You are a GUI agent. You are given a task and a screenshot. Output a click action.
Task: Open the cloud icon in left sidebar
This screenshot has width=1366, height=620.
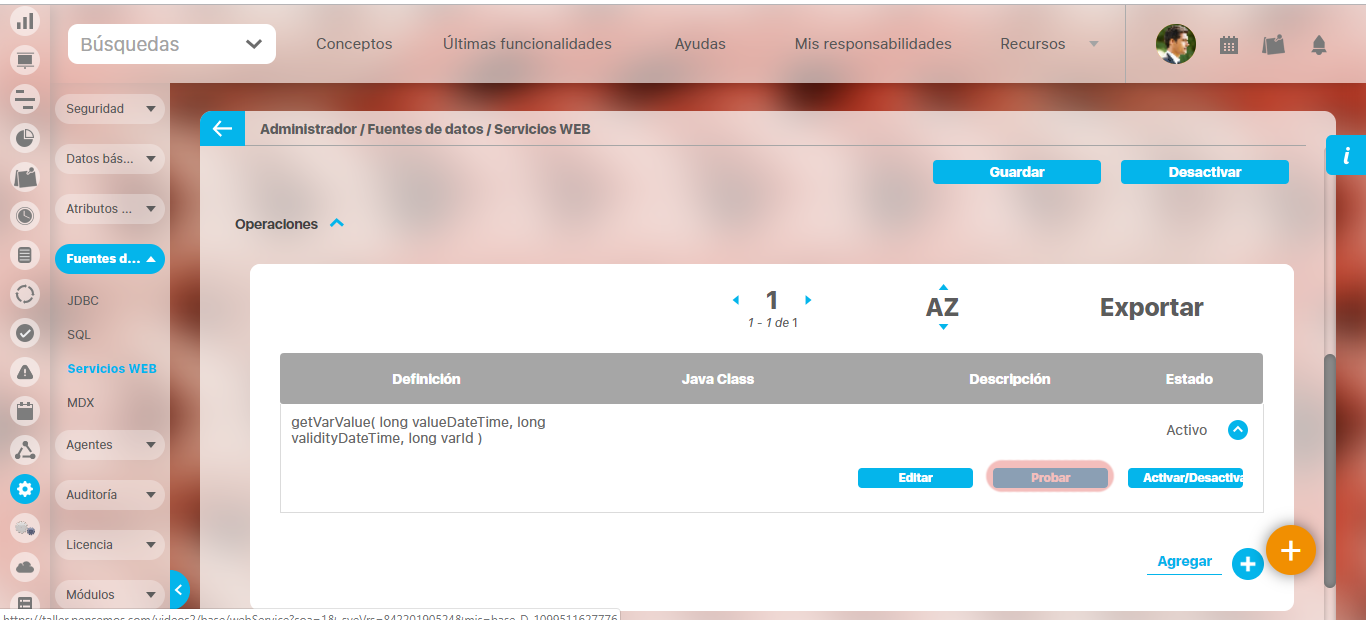coord(25,567)
